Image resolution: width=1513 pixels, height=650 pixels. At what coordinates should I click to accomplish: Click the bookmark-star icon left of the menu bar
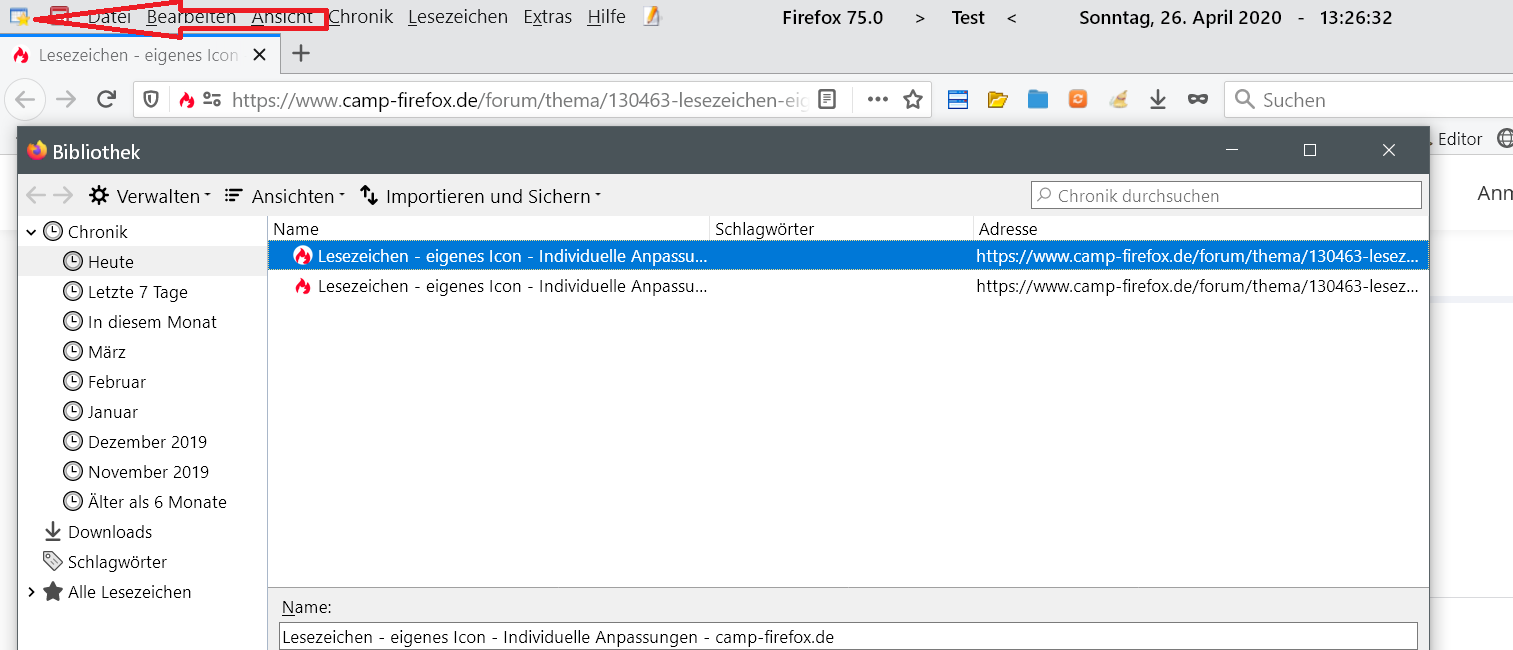click(x=19, y=17)
